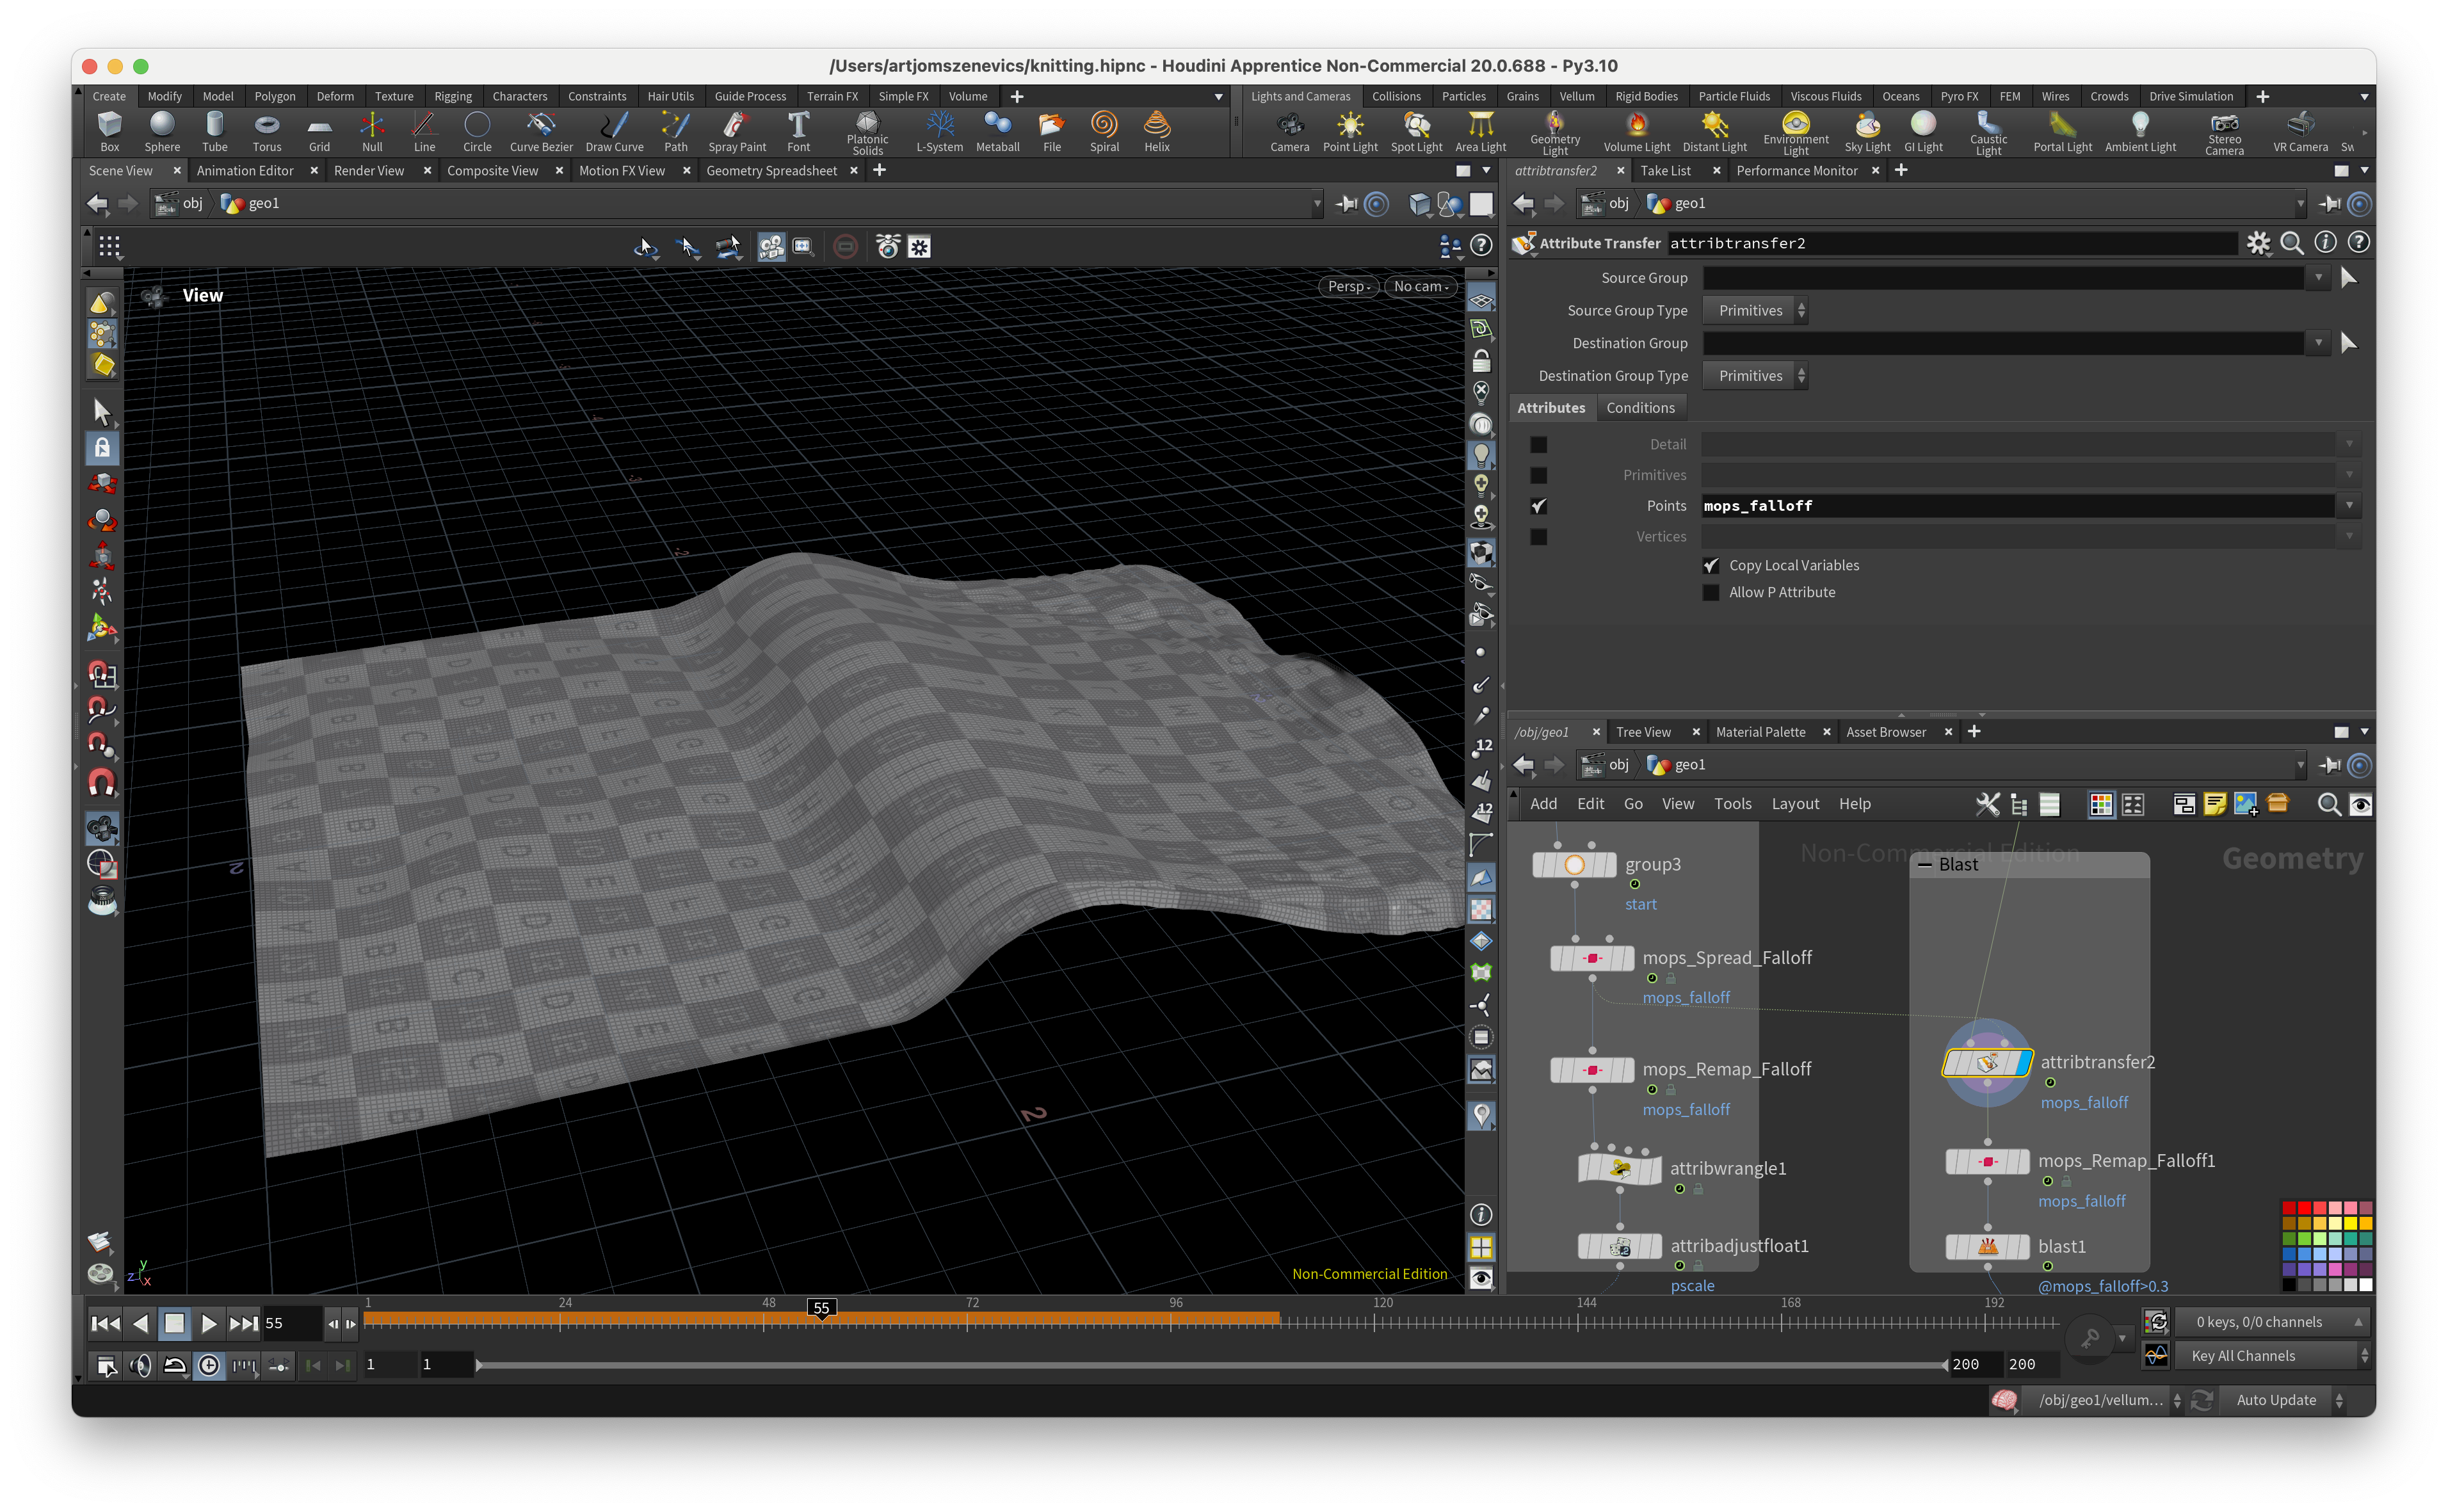Click the blast1 node icon
The image size is (2448, 1512).
pos(1987,1246)
